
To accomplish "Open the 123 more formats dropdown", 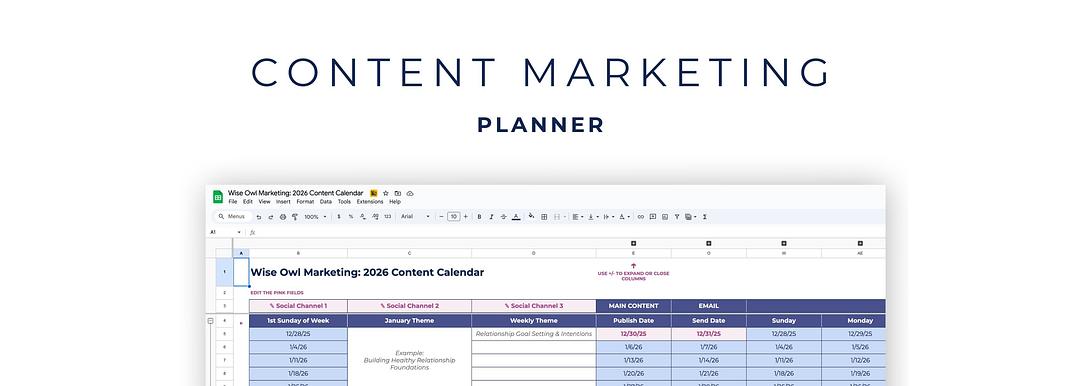I will click(x=387, y=216).
